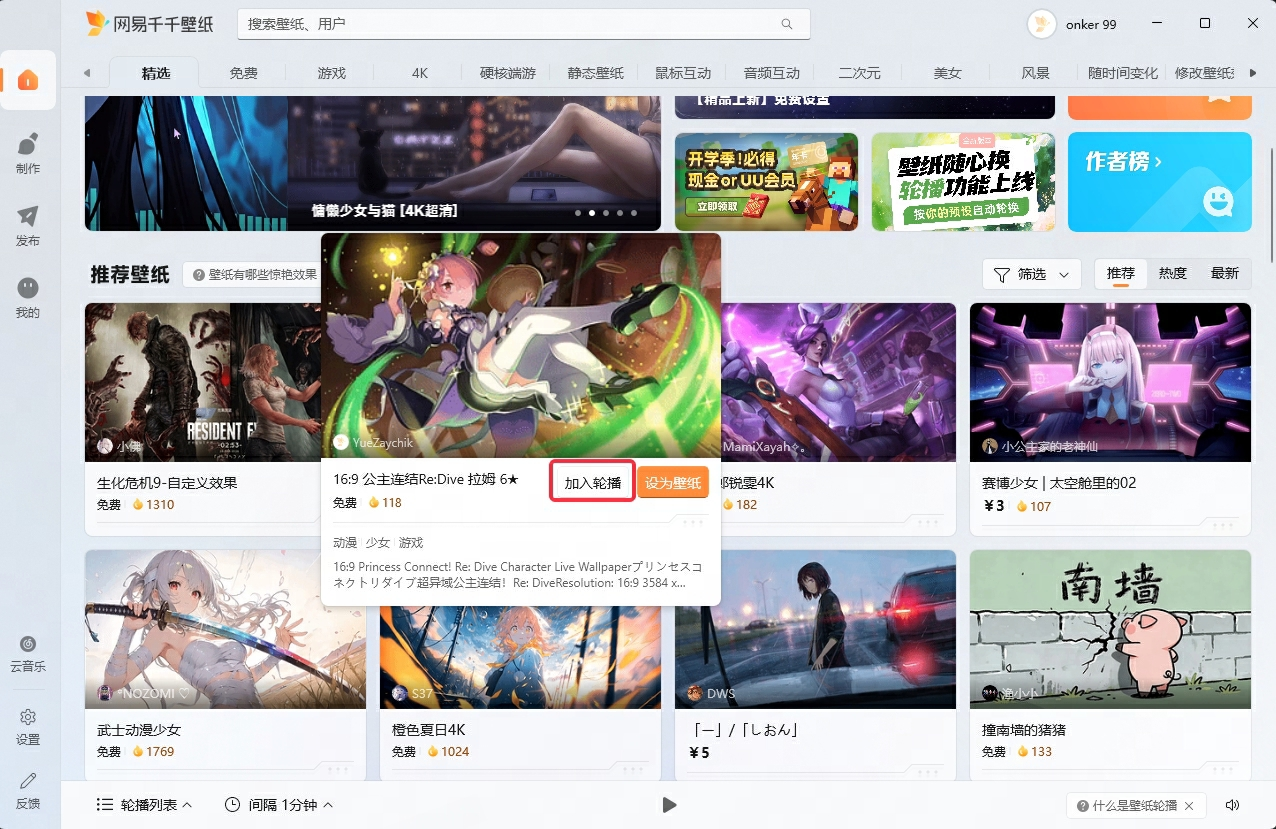
Task: Click the left arrow of category tabs
Action: pyautogui.click(x=87, y=73)
